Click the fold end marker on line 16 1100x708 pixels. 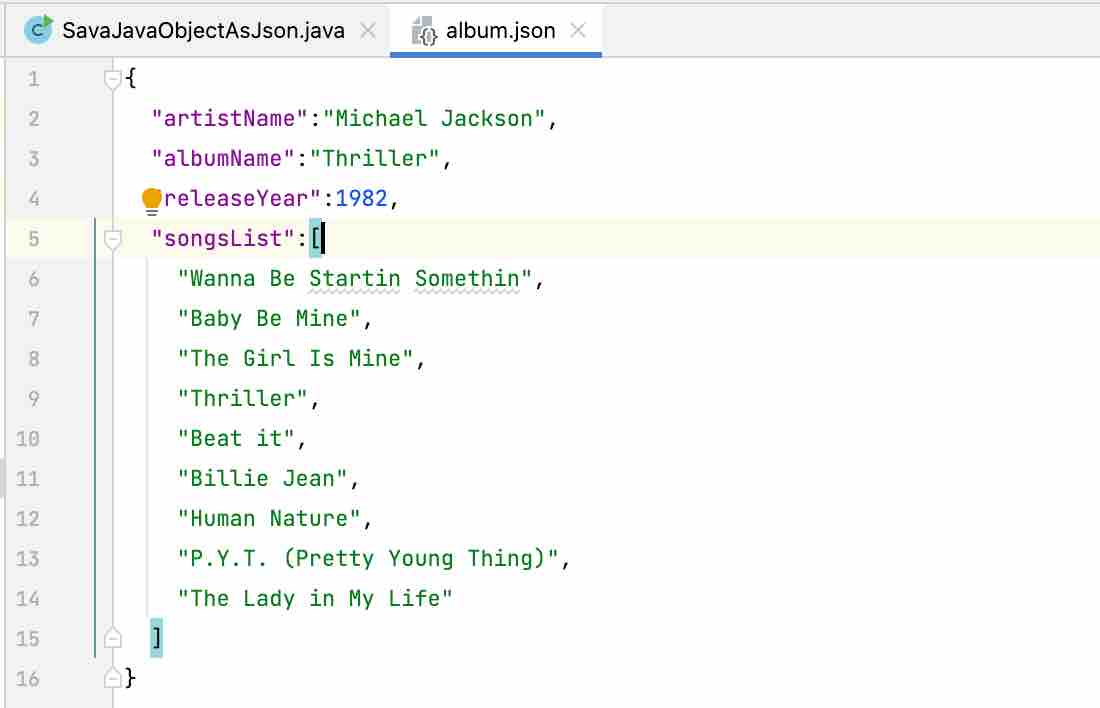coord(112,679)
